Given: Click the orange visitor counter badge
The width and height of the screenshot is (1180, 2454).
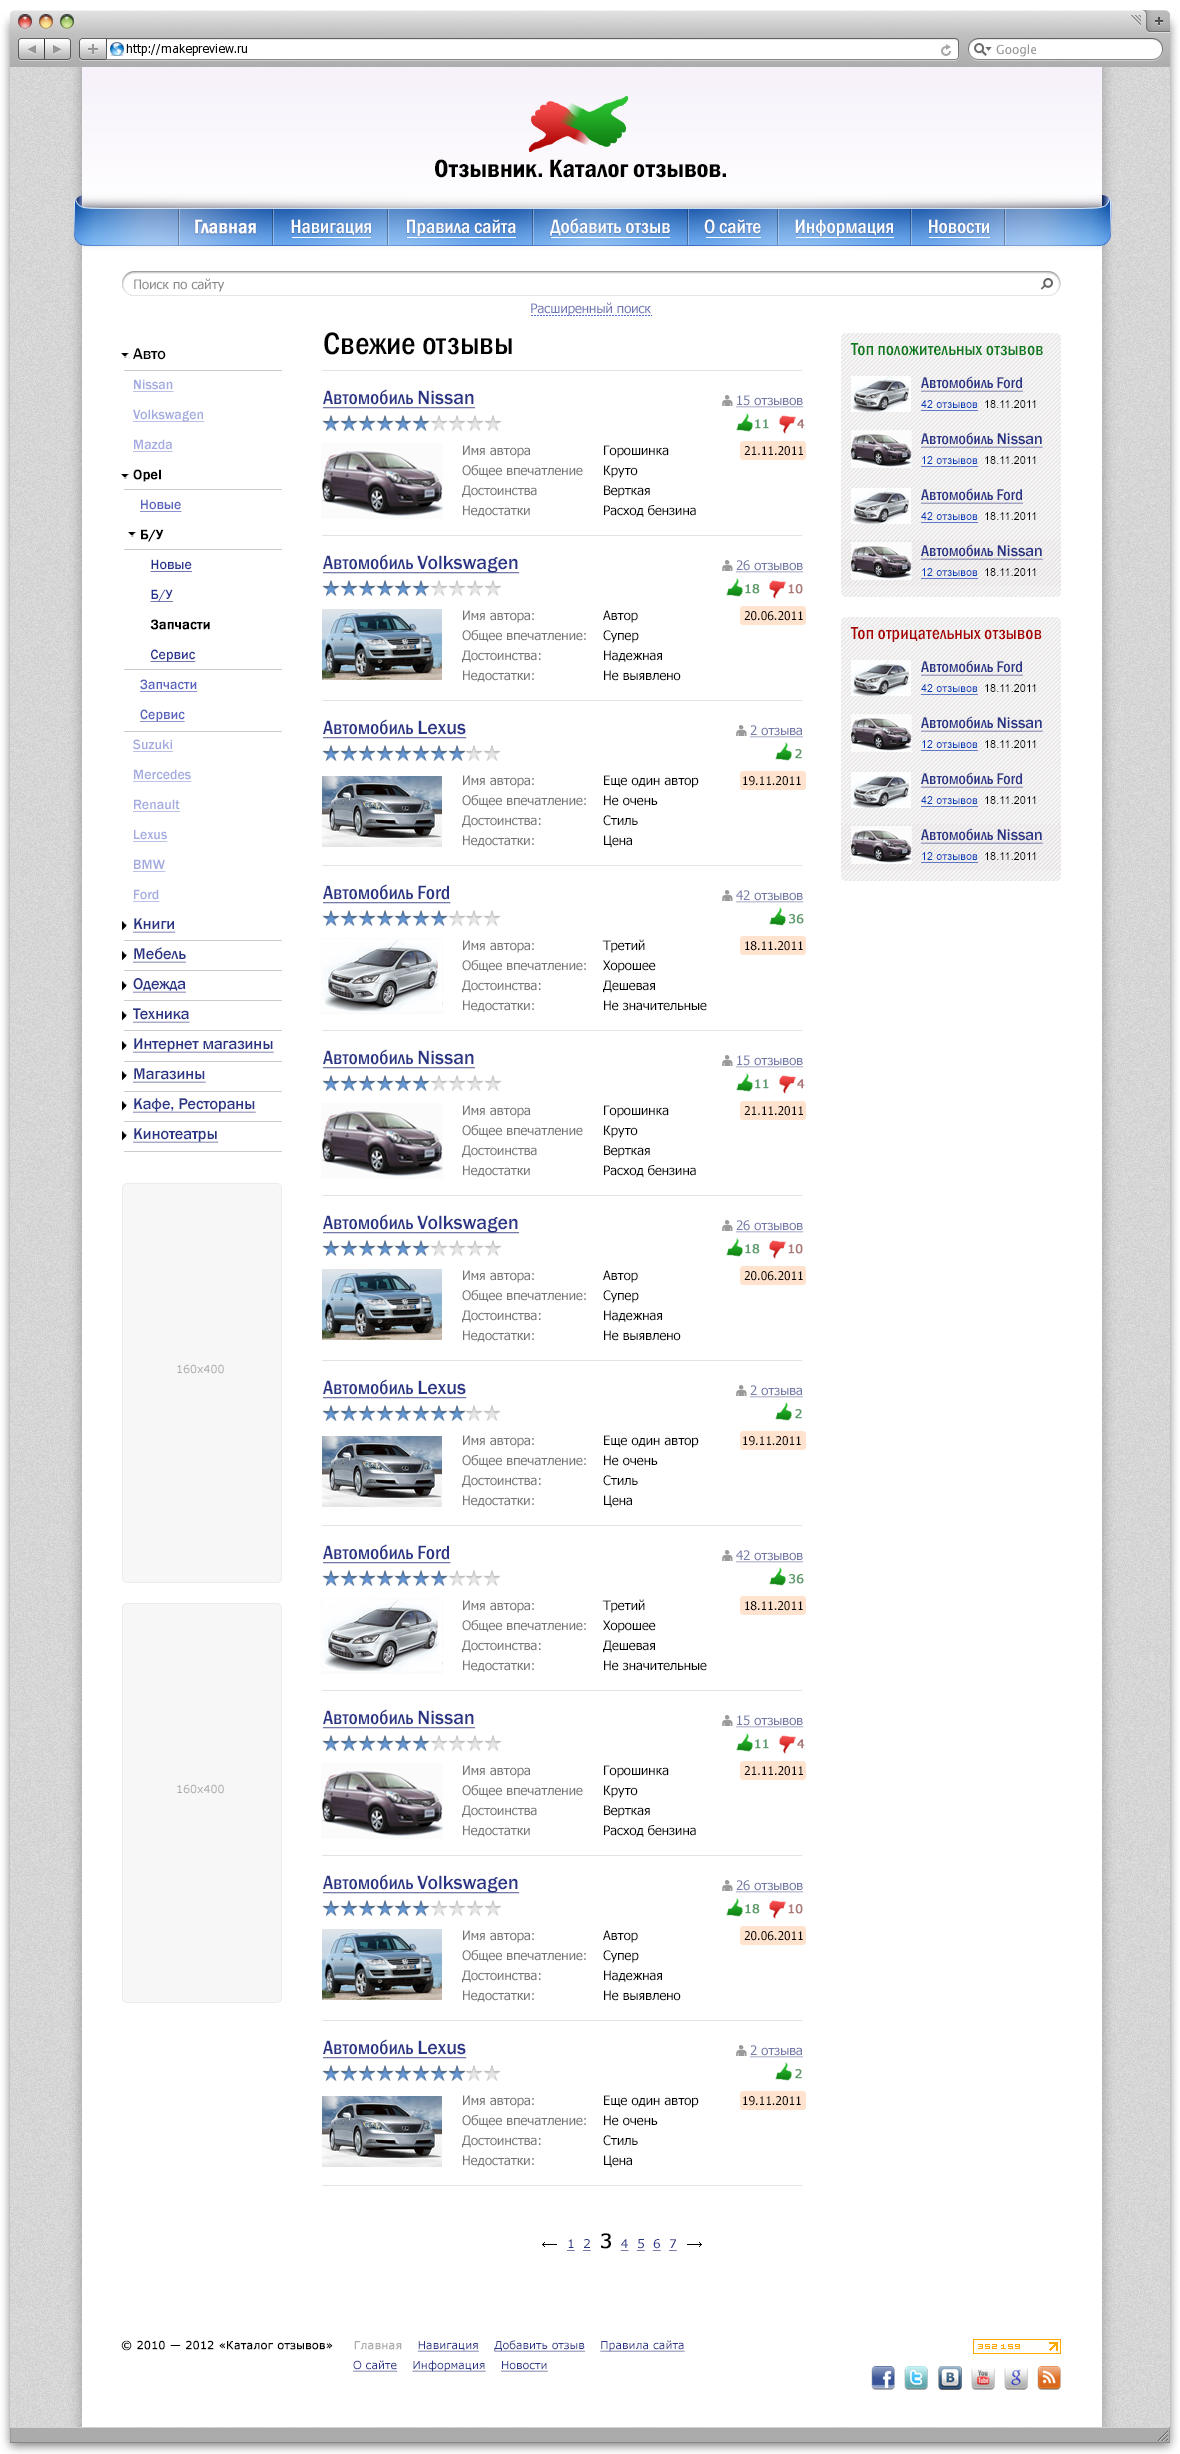Looking at the screenshot, I should [x=1016, y=2346].
